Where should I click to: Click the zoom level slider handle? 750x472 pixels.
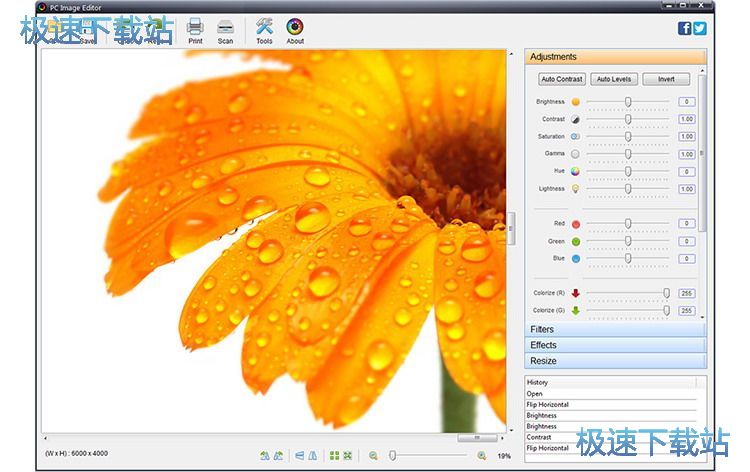point(393,455)
